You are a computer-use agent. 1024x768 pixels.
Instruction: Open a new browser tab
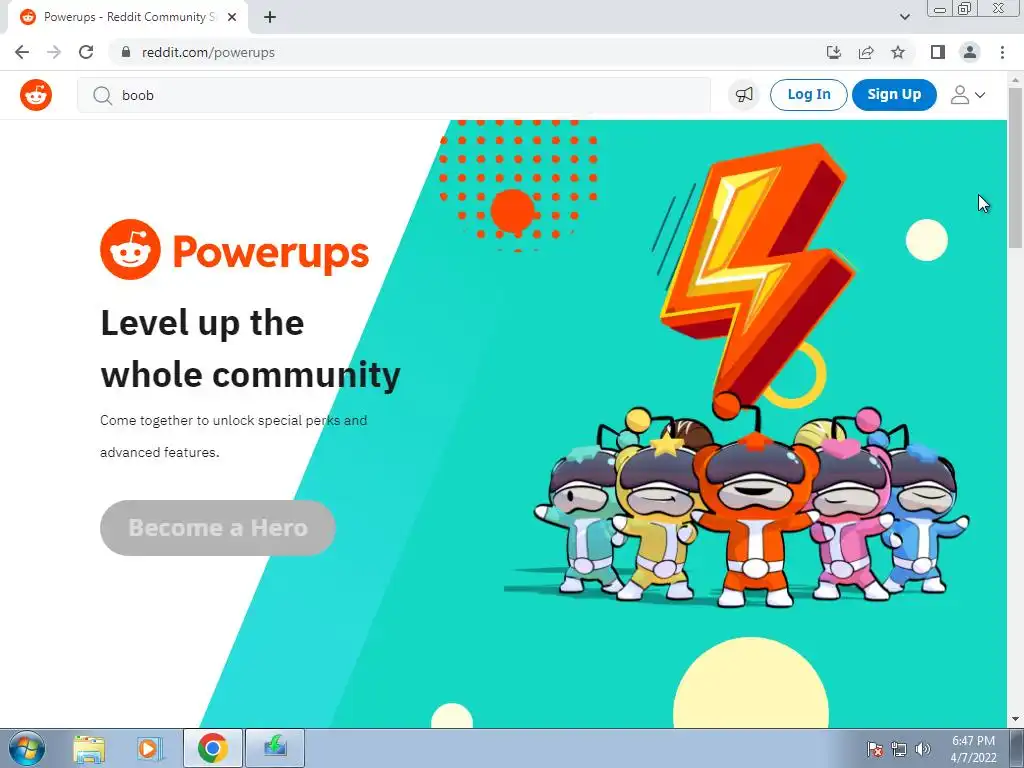click(270, 17)
